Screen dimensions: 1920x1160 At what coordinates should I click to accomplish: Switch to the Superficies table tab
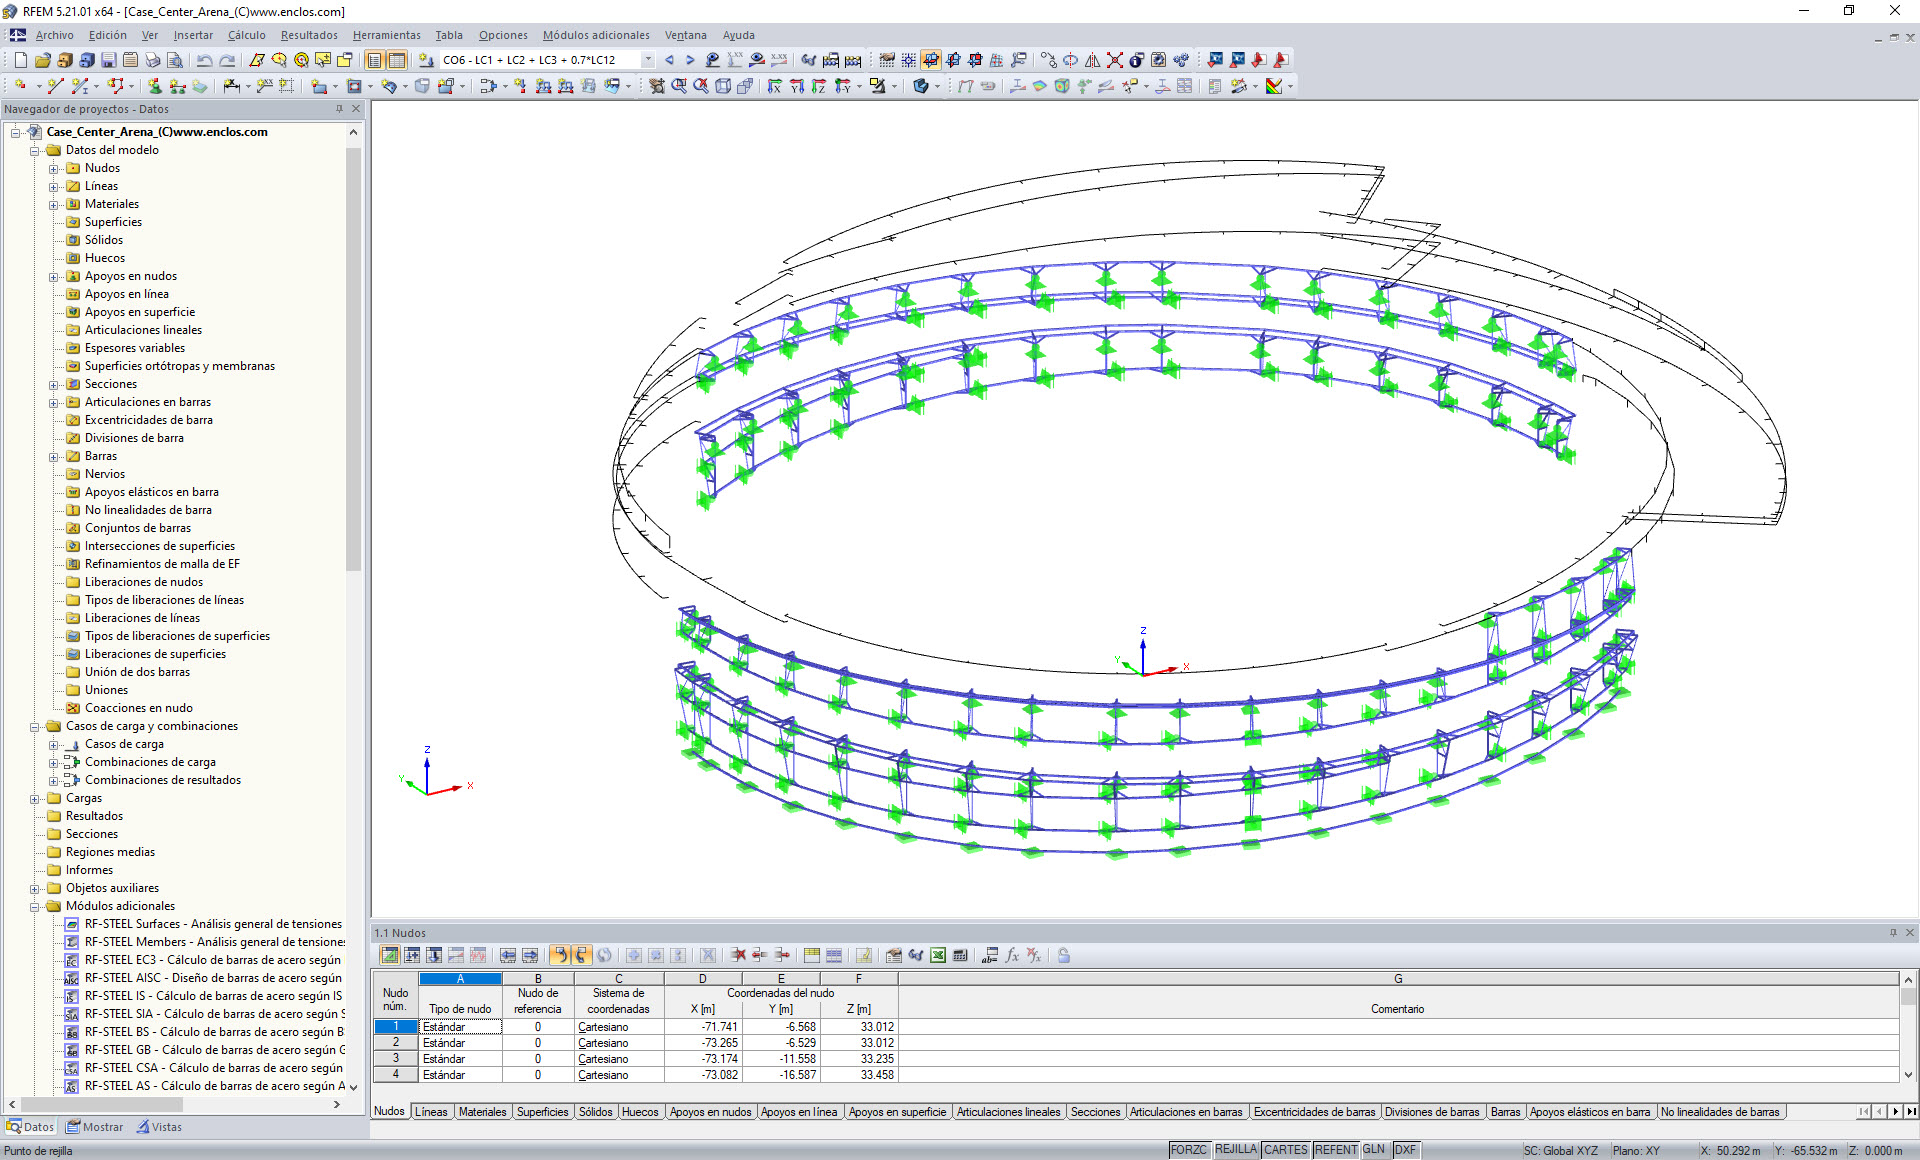point(542,1112)
